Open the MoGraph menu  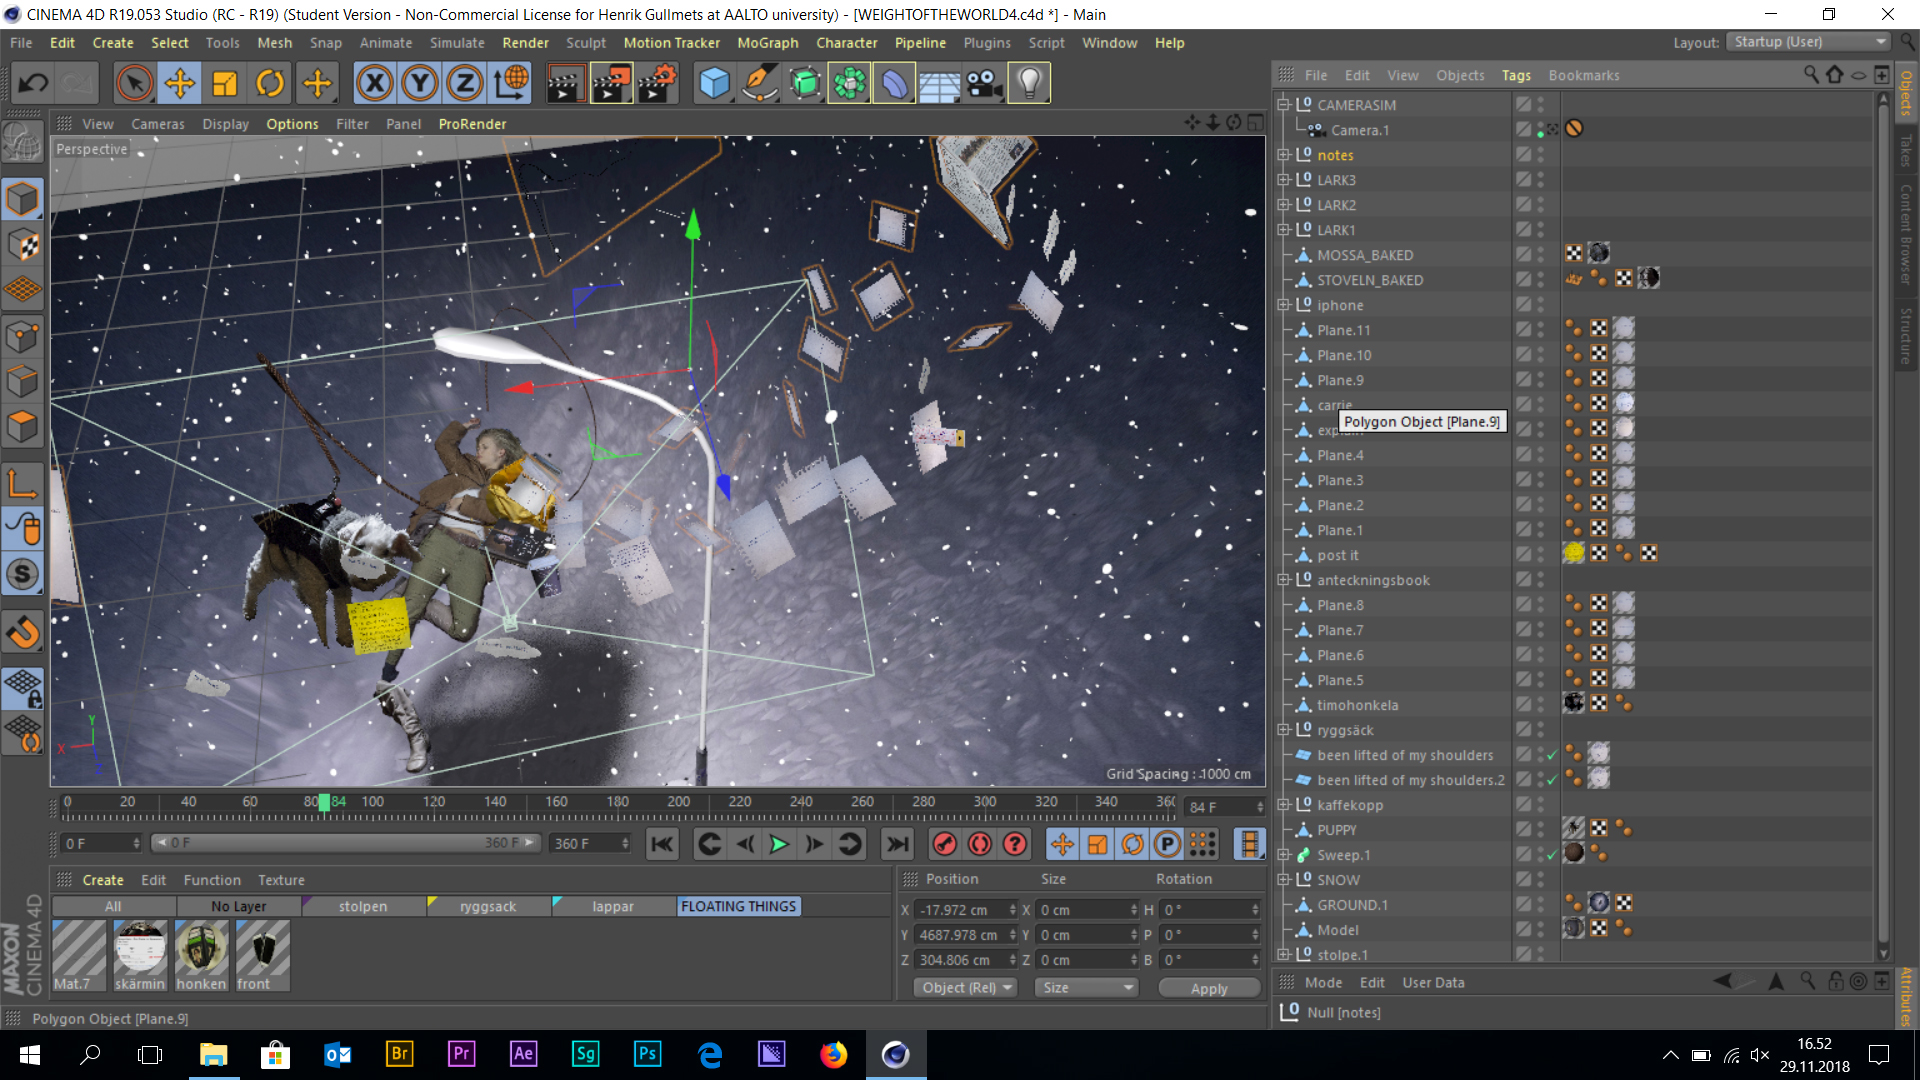coord(767,43)
